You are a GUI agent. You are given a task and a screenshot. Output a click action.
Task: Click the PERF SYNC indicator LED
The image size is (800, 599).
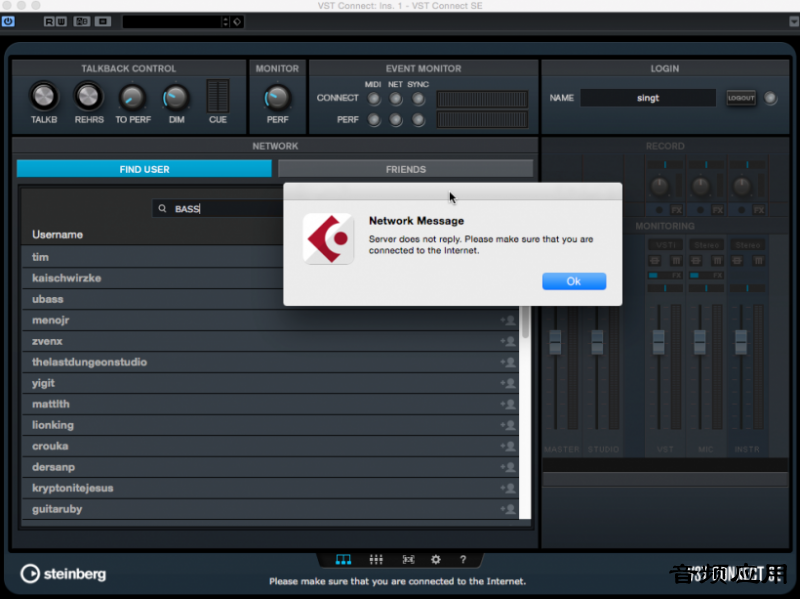[x=418, y=119]
